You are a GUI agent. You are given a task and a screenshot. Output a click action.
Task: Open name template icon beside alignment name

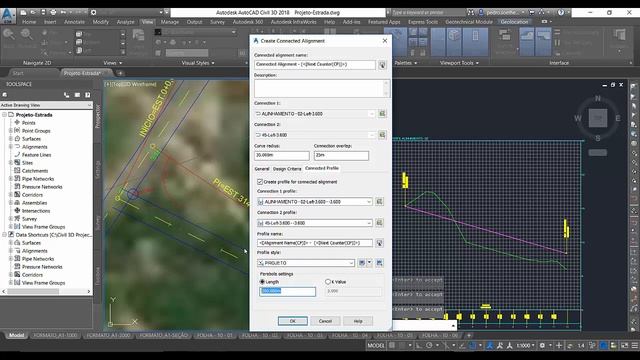pos(382,65)
